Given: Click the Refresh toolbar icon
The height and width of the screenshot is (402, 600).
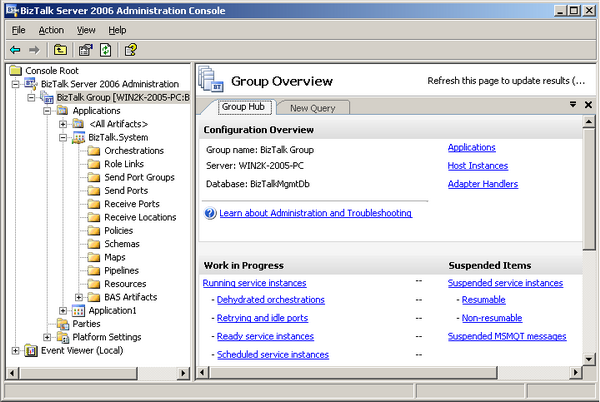Looking at the screenshot, I should (105, 50).
